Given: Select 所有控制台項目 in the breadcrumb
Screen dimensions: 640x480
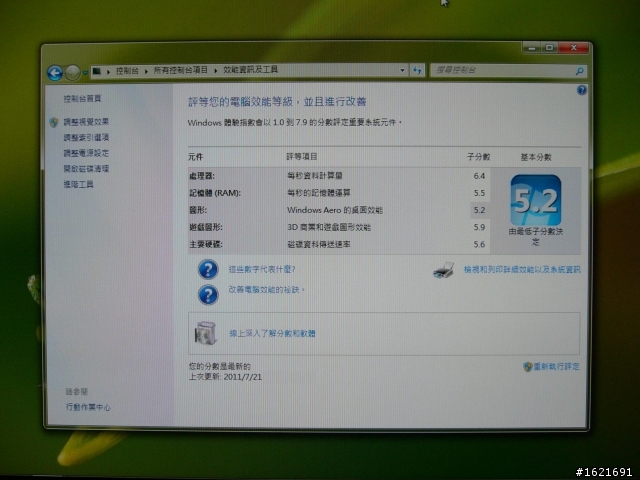Looking at the screenshot, I should coord(180,70).
